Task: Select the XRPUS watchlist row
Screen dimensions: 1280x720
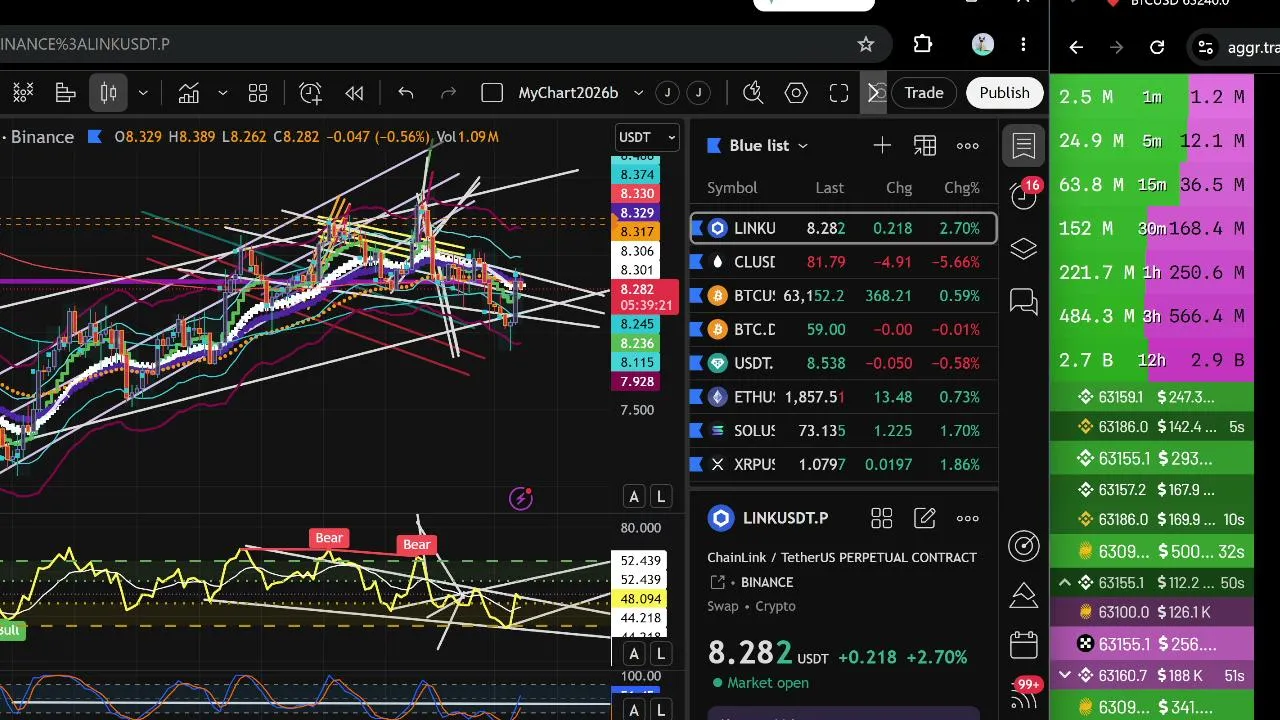Action: tap(844, 465)
